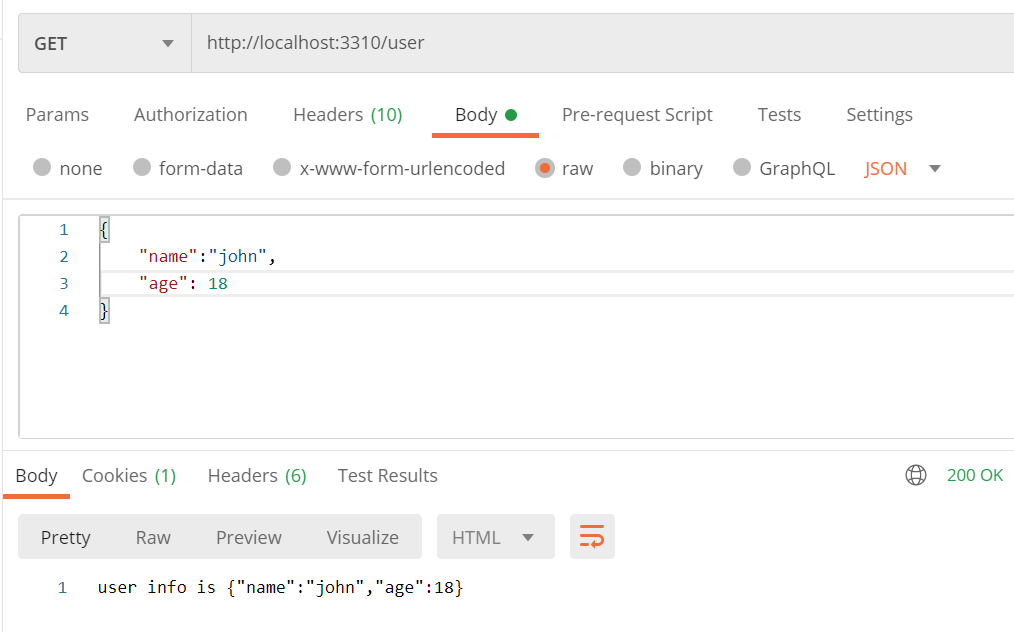Click the Preview response button
This screenshot has height=632, width=1014.
pos(249,537)
